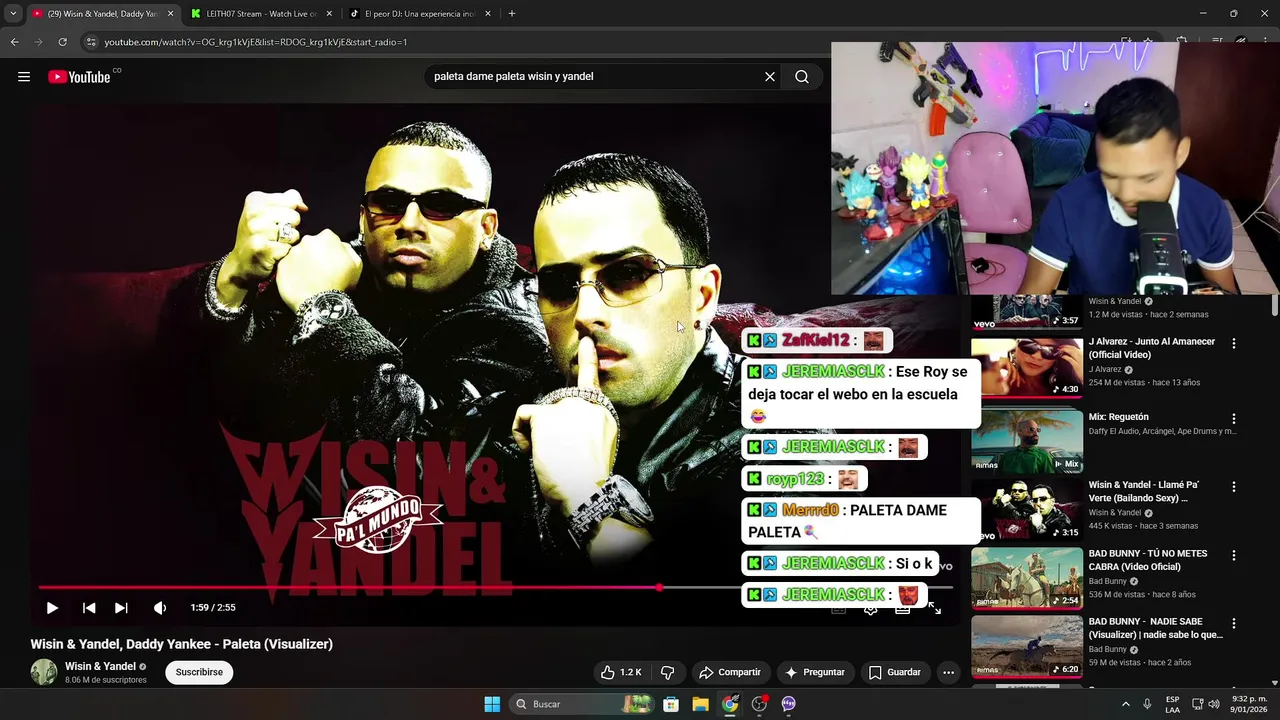Open the taskbar Buscar search box

(x=583, y=704)
